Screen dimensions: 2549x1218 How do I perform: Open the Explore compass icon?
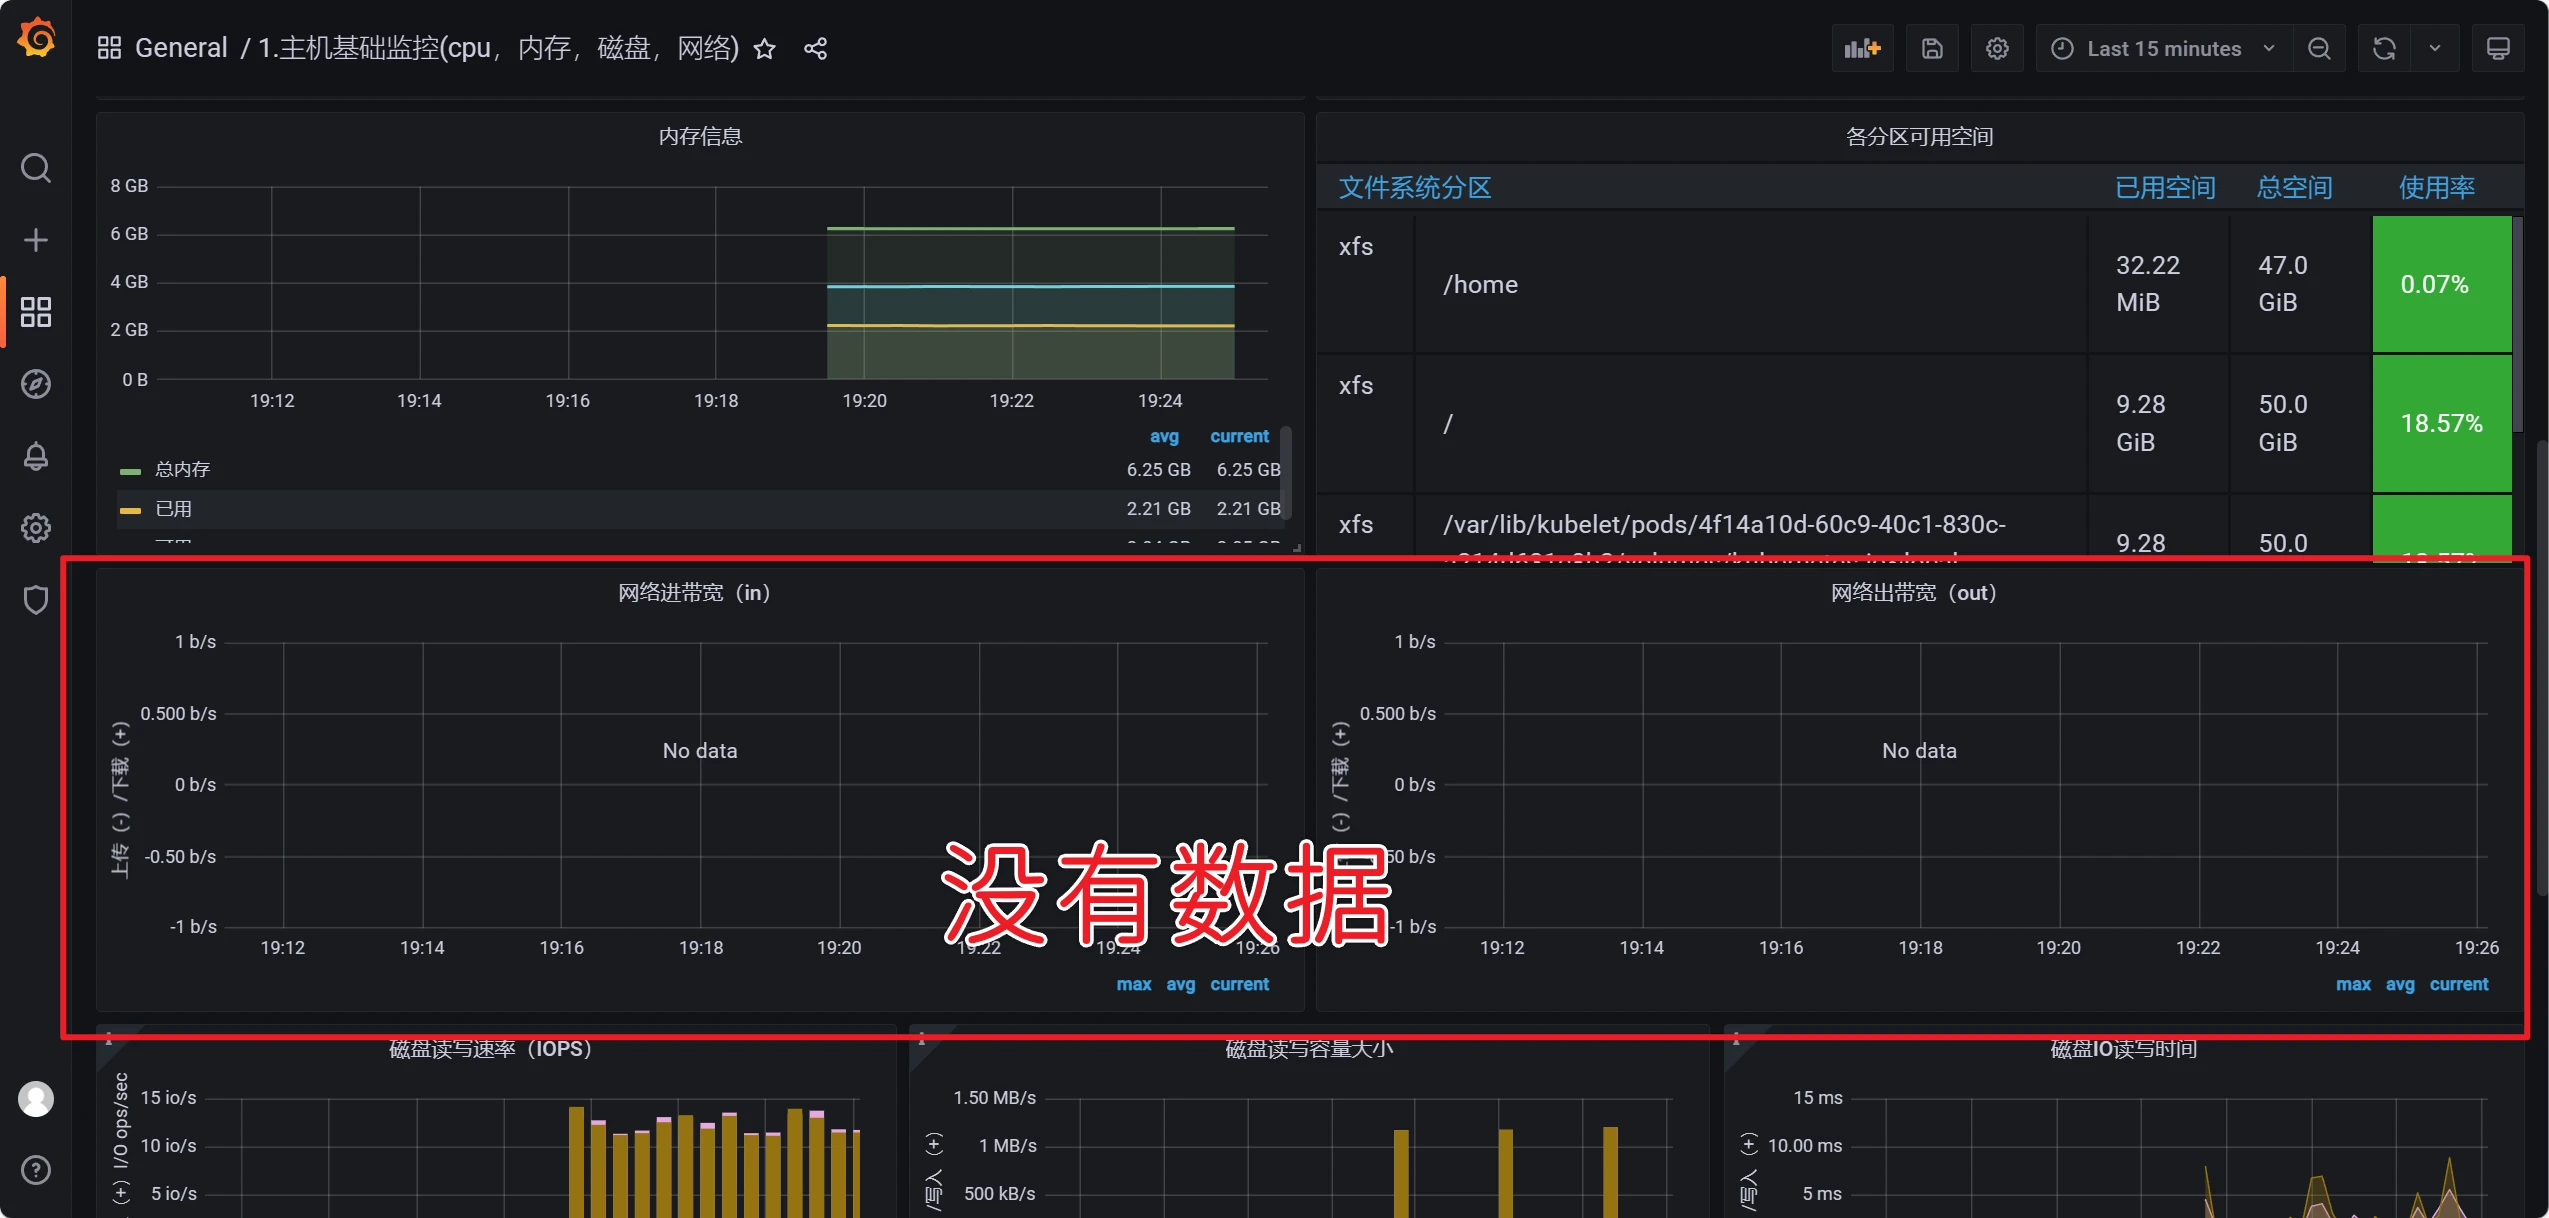click(x=36, y=384)
